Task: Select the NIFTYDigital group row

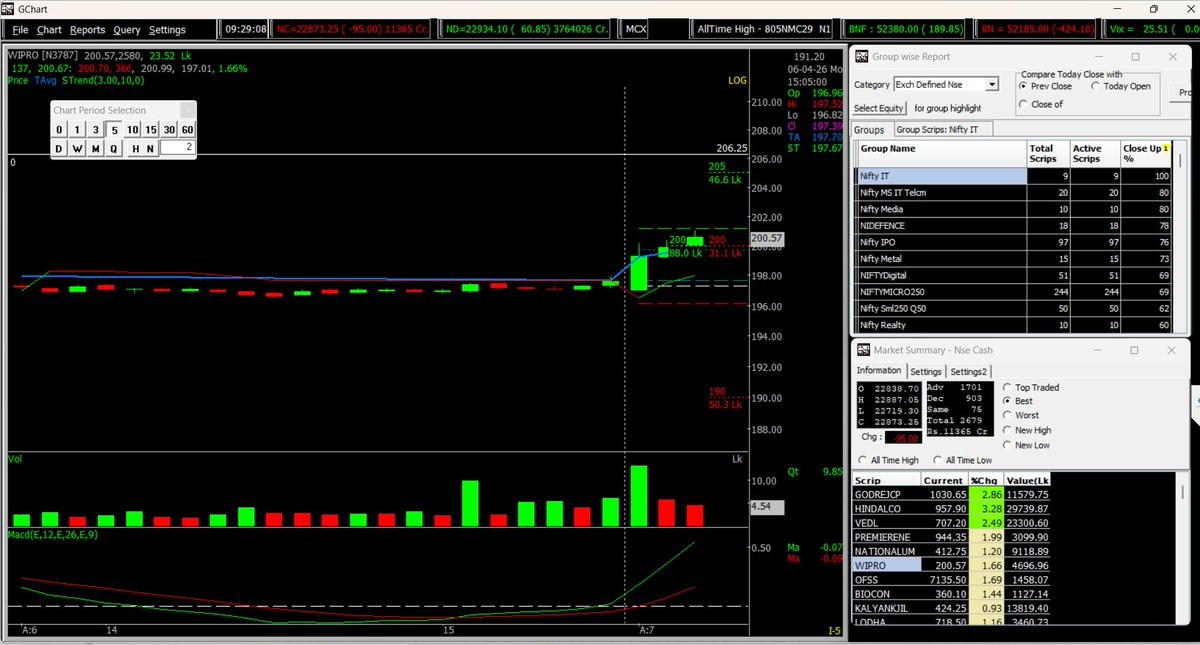Action: click(x=1015, y=275)
